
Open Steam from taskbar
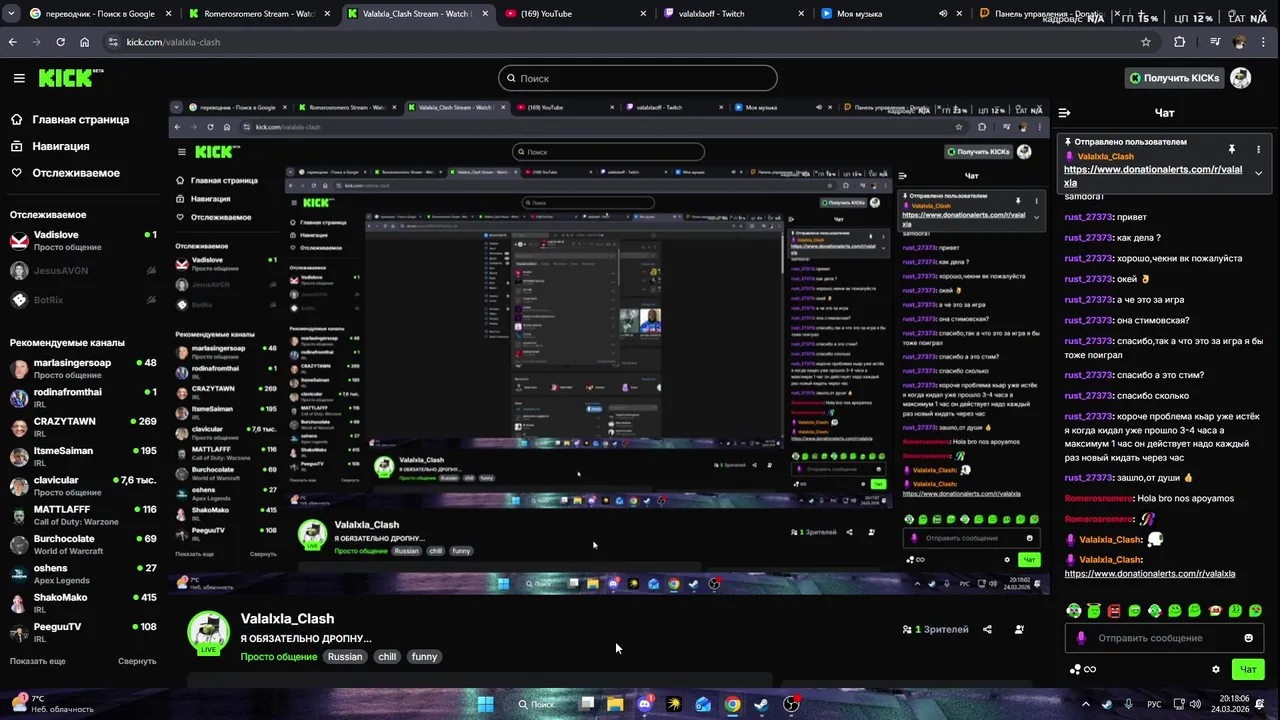click(761, 704)
